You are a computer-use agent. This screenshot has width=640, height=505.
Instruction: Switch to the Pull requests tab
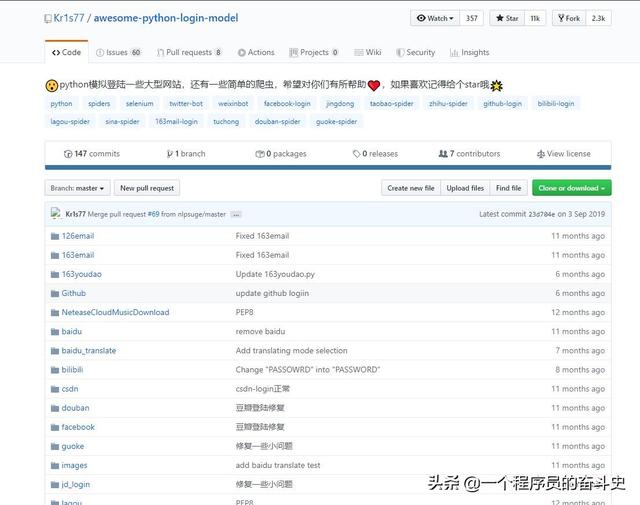tap(189, 52)
